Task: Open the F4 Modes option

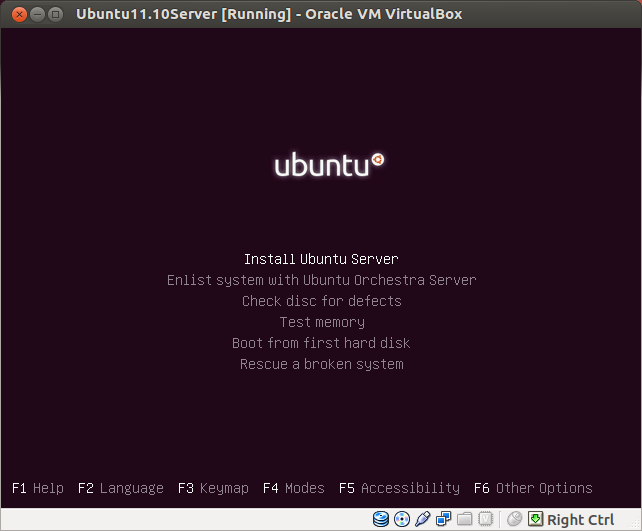Action: pyautogui.click(x=294, y=488)
